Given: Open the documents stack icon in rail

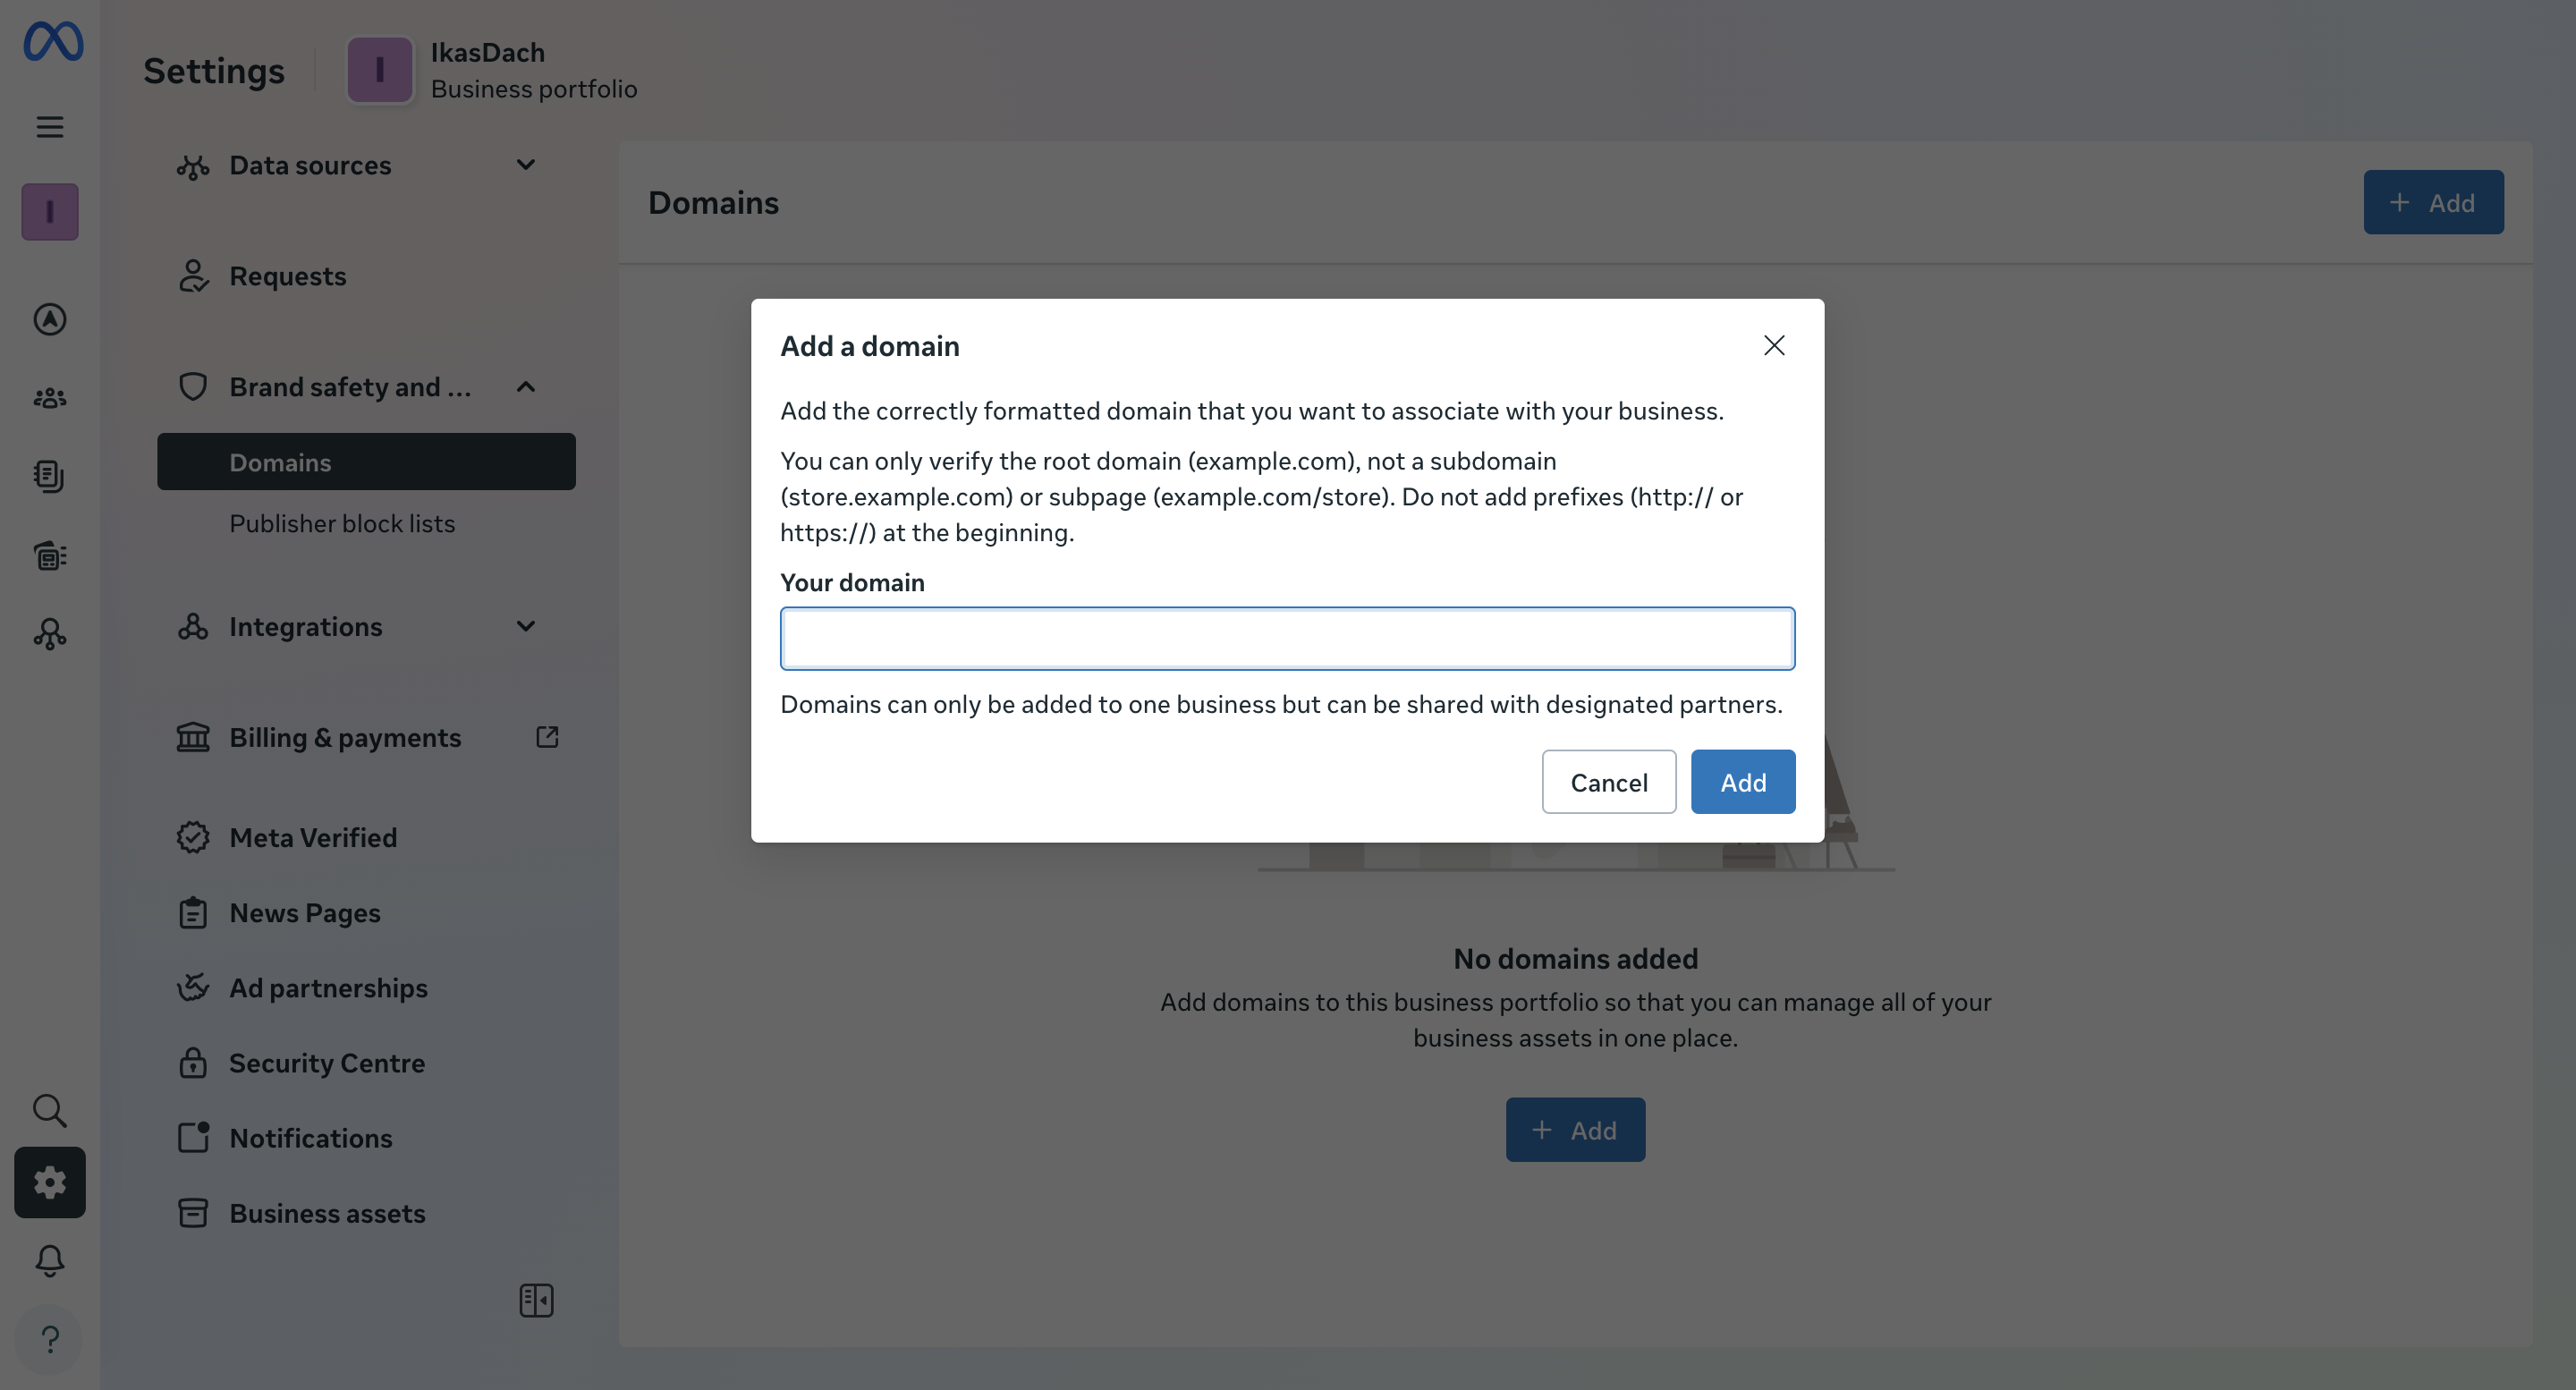Looking at the screenshot, I should click(x=50, y=476).
